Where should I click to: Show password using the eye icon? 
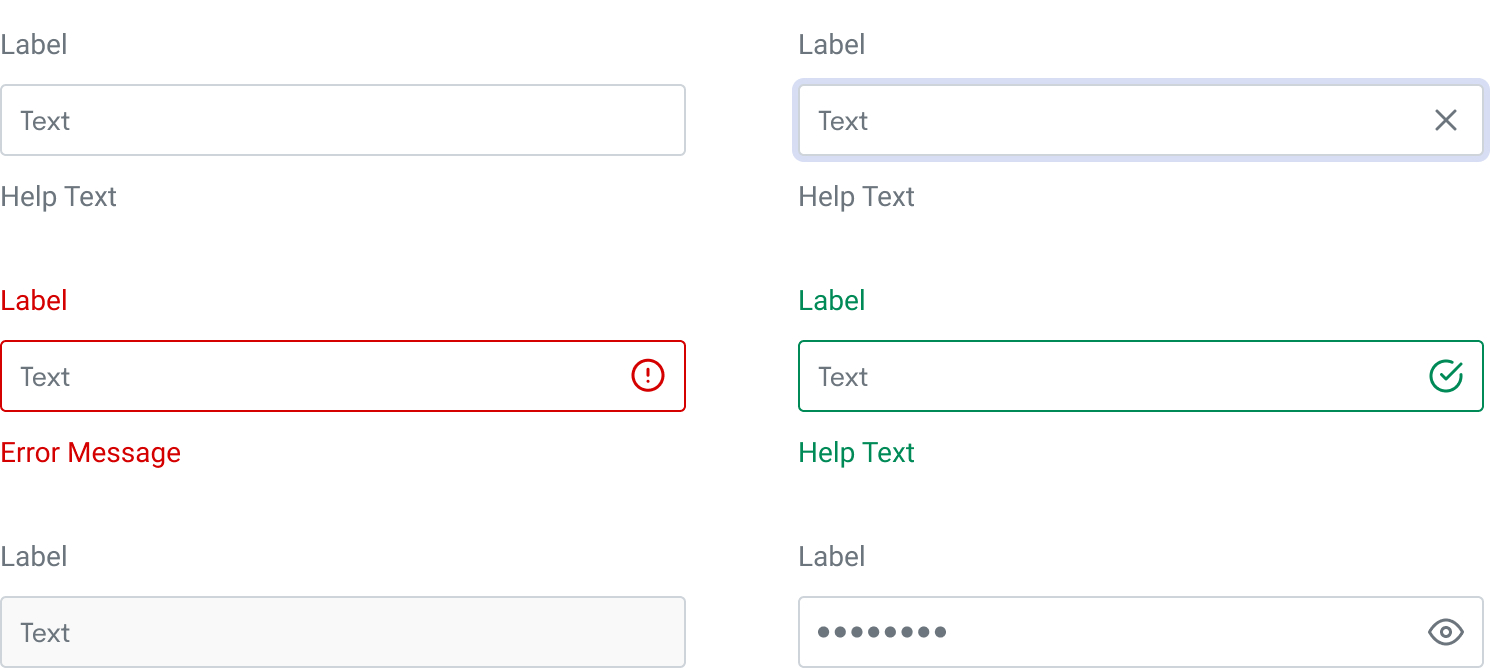1446,632
